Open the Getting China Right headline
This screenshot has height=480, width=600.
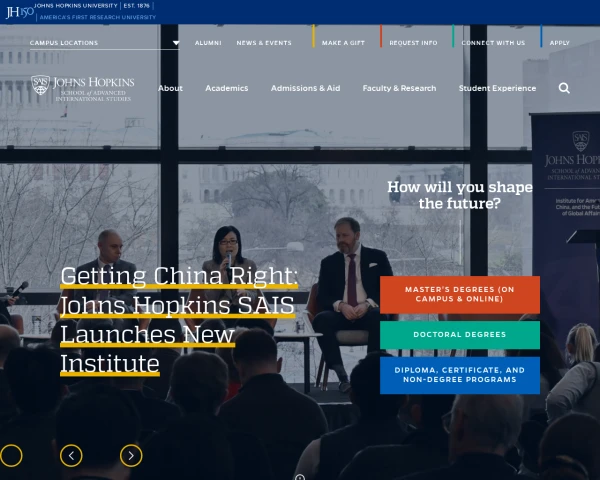[179, 320]
